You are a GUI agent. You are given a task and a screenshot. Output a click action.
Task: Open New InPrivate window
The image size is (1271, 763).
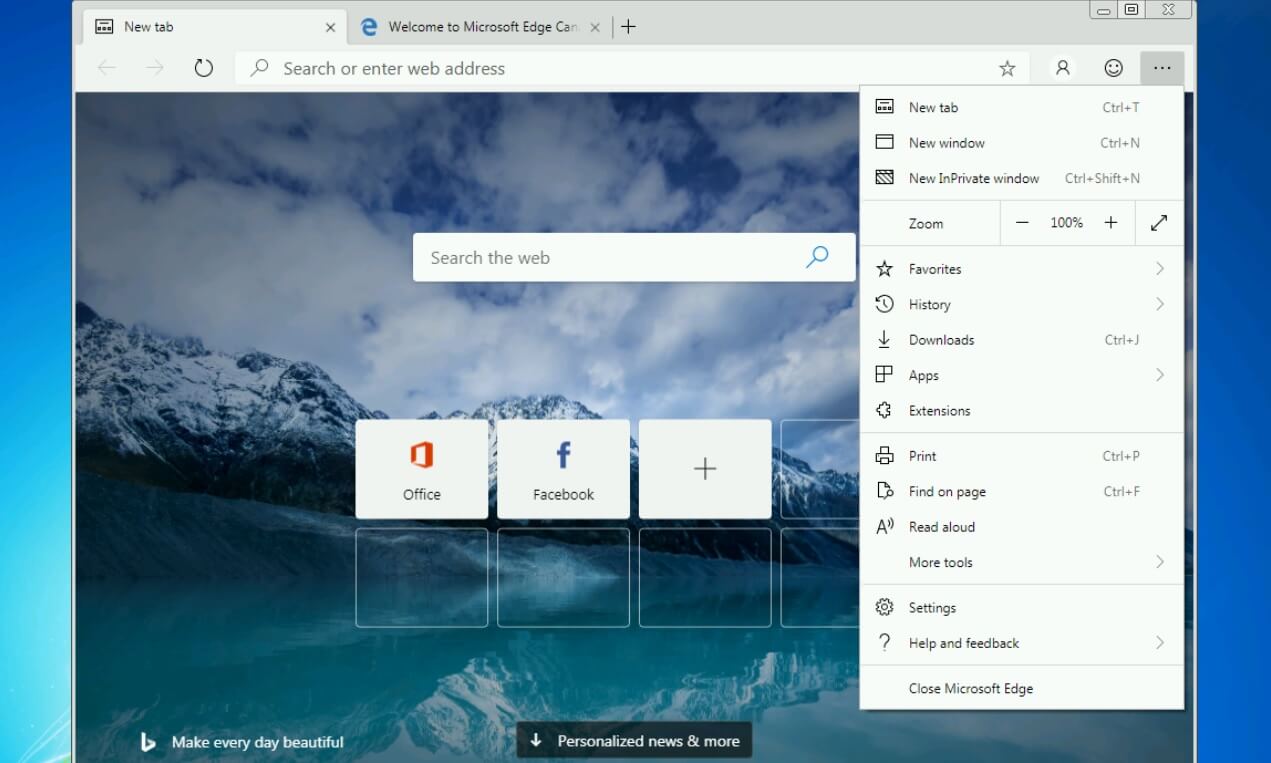971,178
